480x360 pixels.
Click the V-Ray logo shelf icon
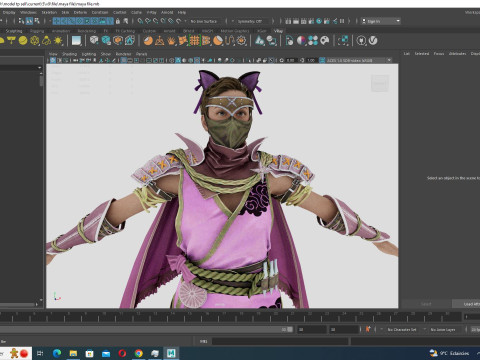(373, 41)
